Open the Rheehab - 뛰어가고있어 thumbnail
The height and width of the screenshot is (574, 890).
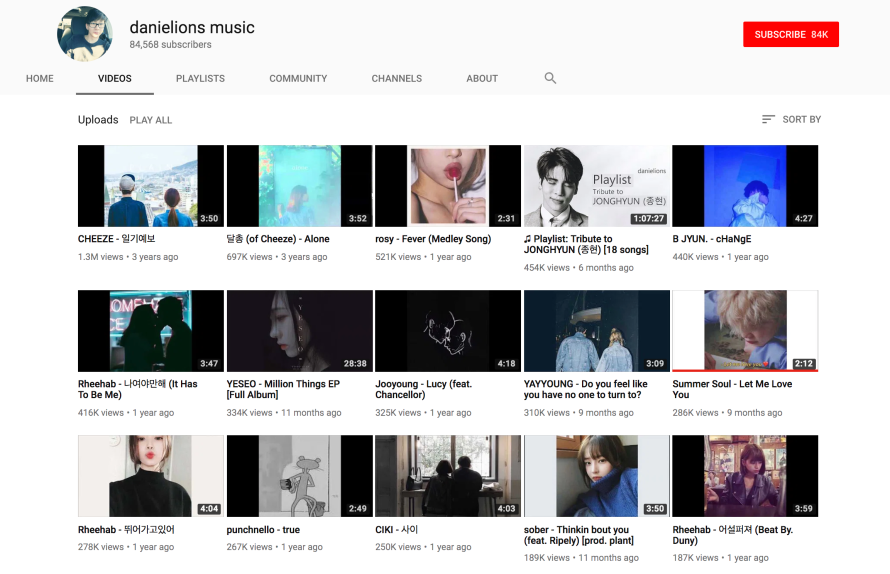(151, 476)
